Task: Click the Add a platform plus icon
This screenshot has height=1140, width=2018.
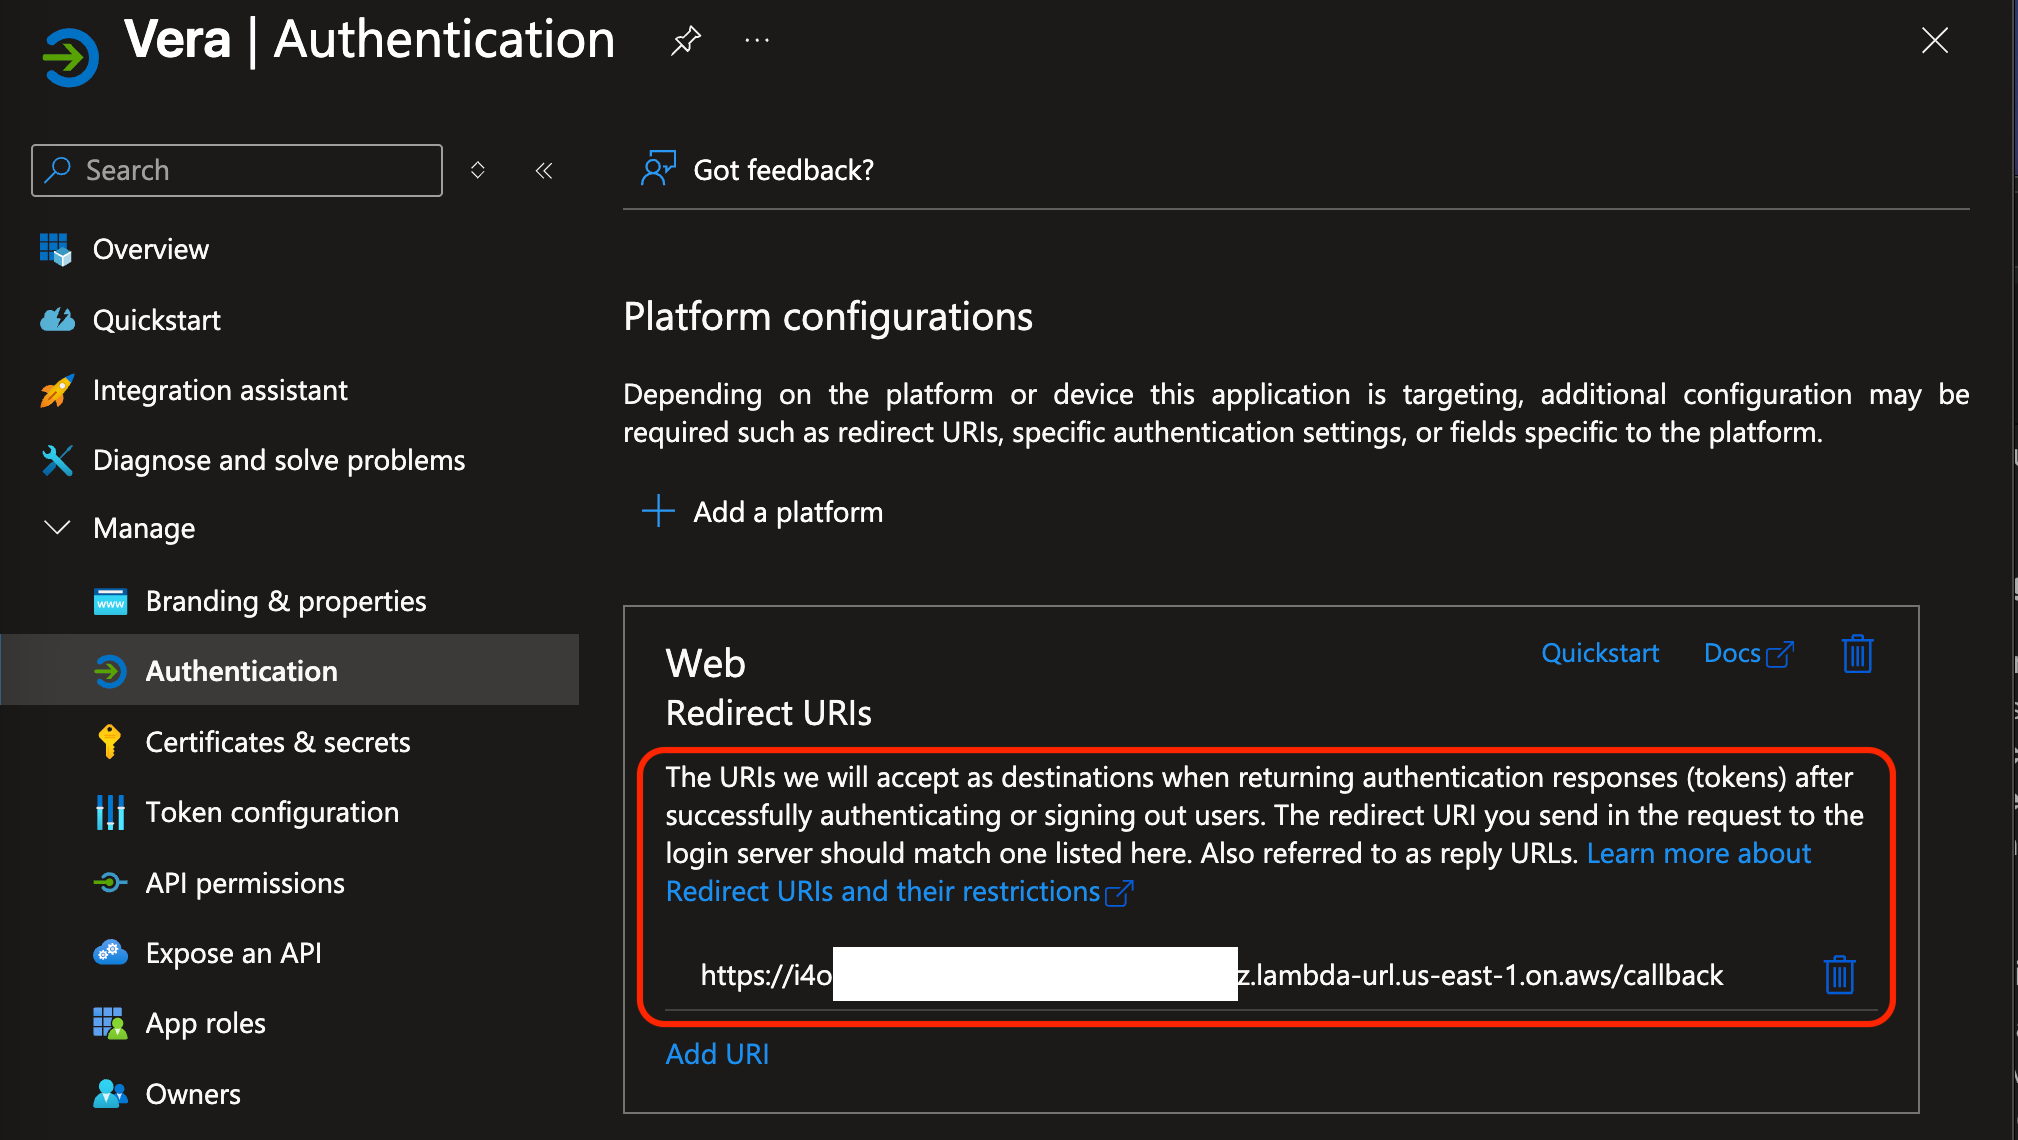Action: [658, 511]
